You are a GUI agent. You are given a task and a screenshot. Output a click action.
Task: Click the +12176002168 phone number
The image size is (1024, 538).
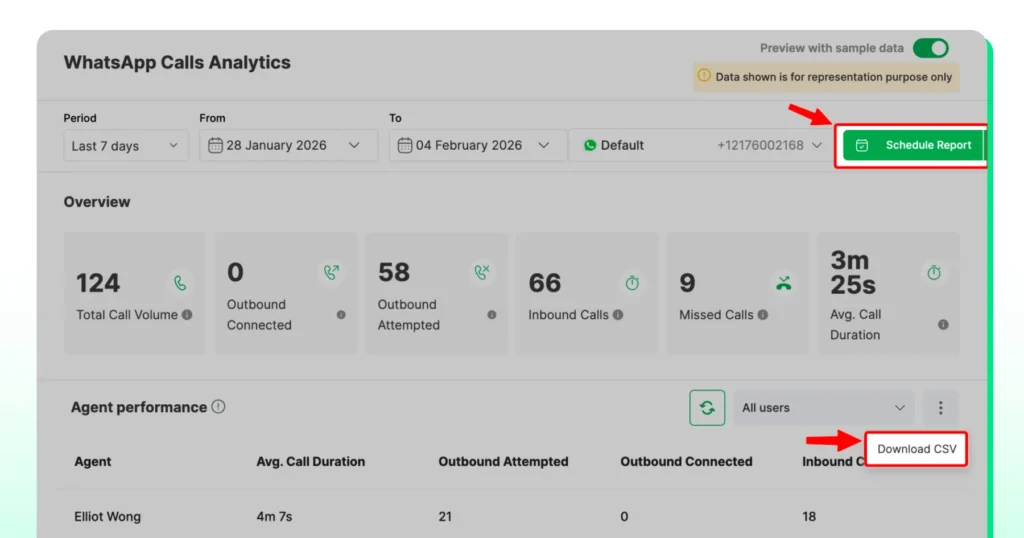pos(760,146)
